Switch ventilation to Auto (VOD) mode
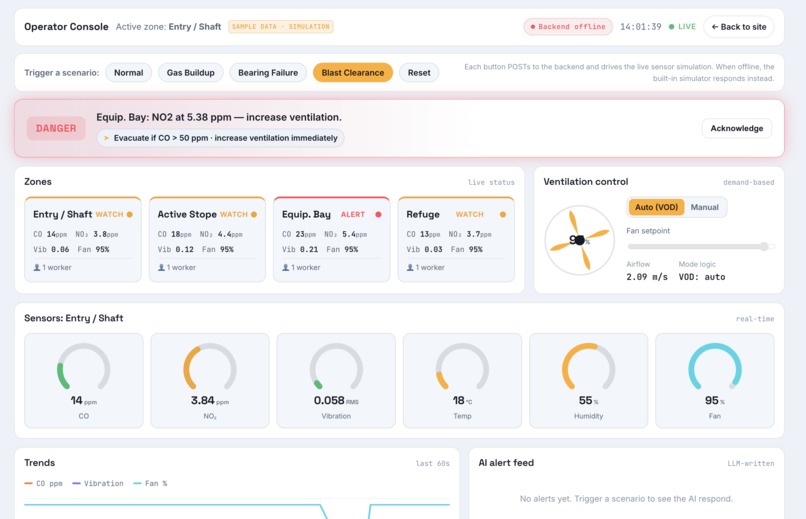 tap(656, 207)
